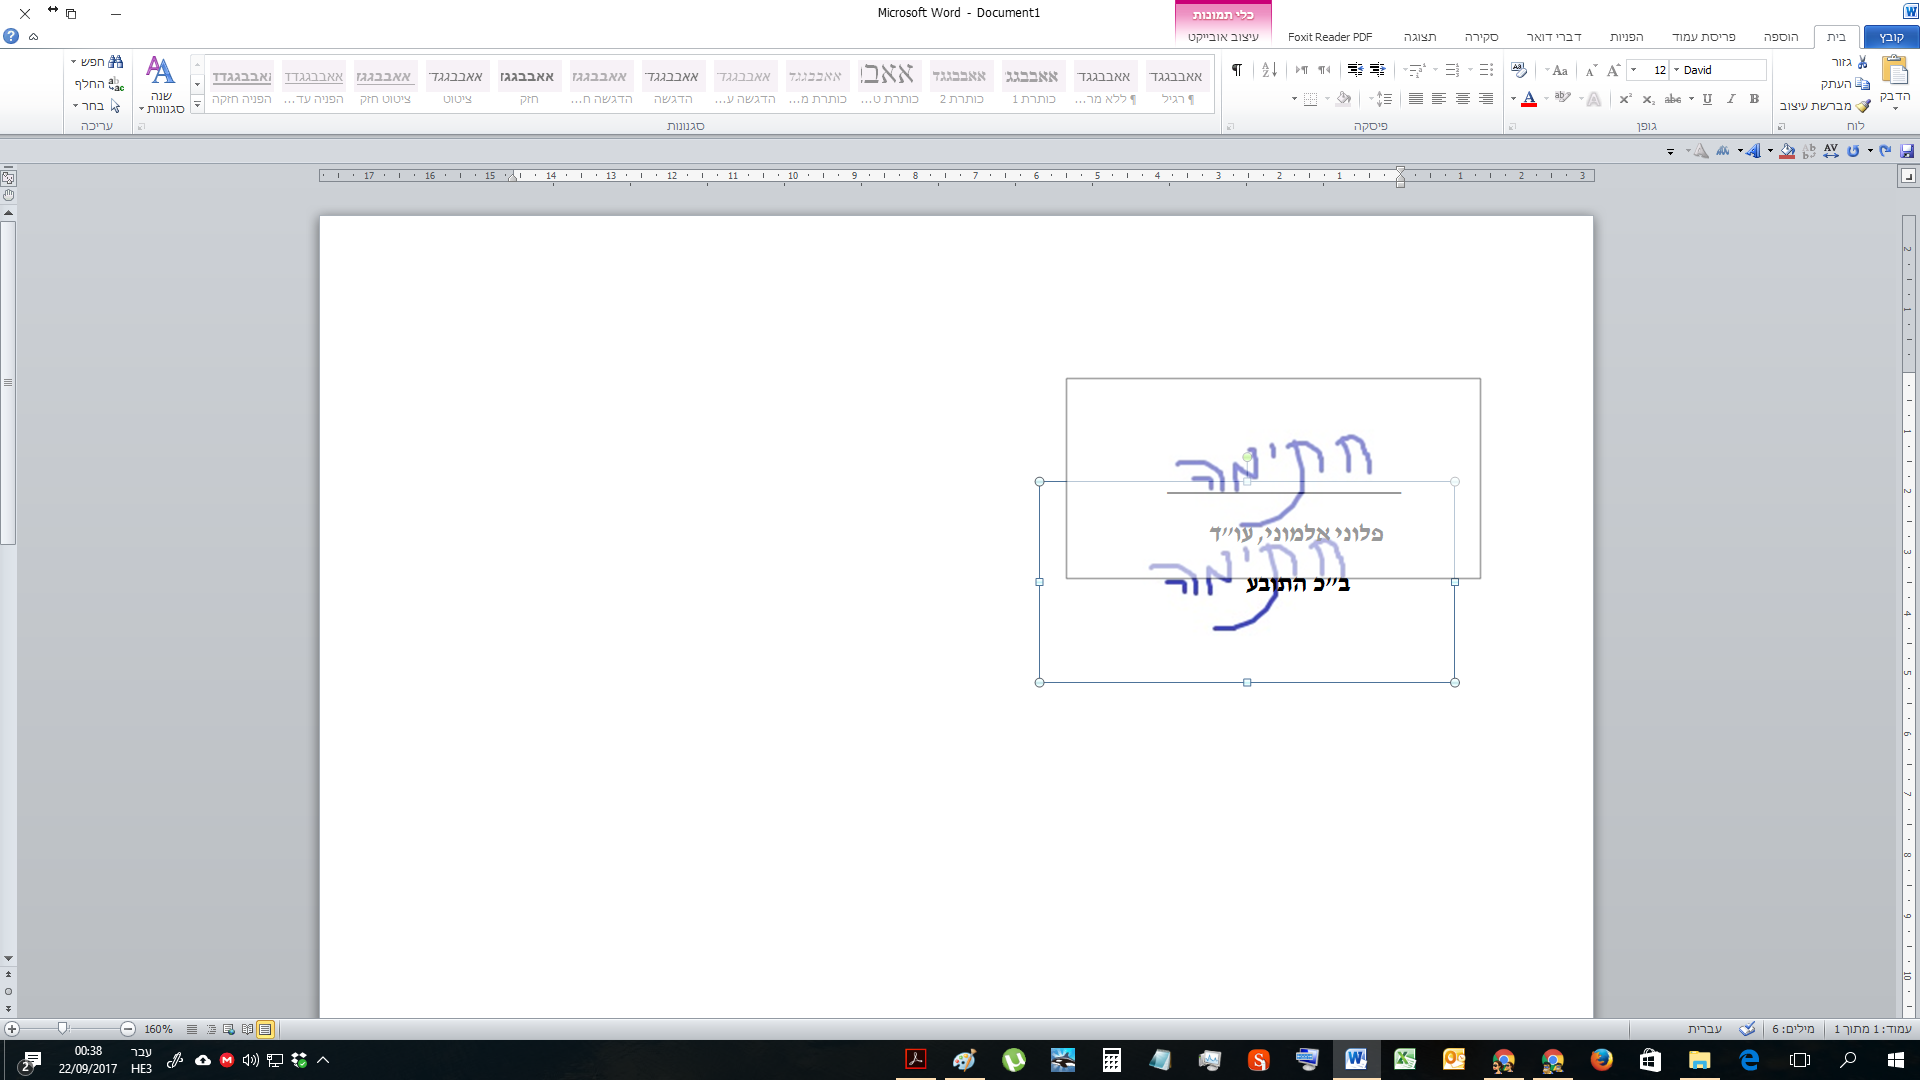The image size is (1920, 1080).
Task: Toggle Italic formatting
Action: [1730, 99]
